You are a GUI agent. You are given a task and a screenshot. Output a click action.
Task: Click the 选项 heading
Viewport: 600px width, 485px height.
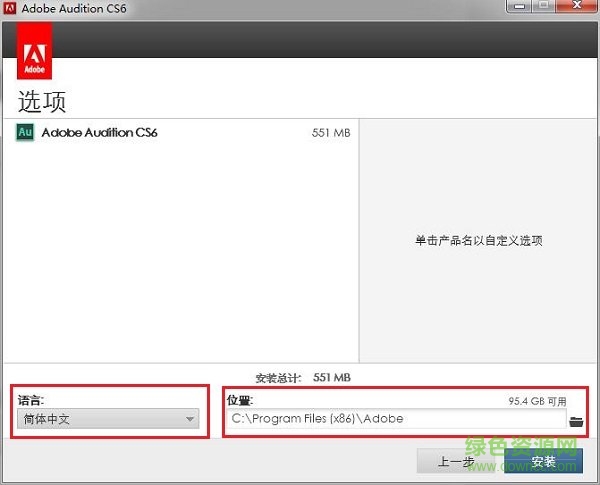tap(42, 101)
